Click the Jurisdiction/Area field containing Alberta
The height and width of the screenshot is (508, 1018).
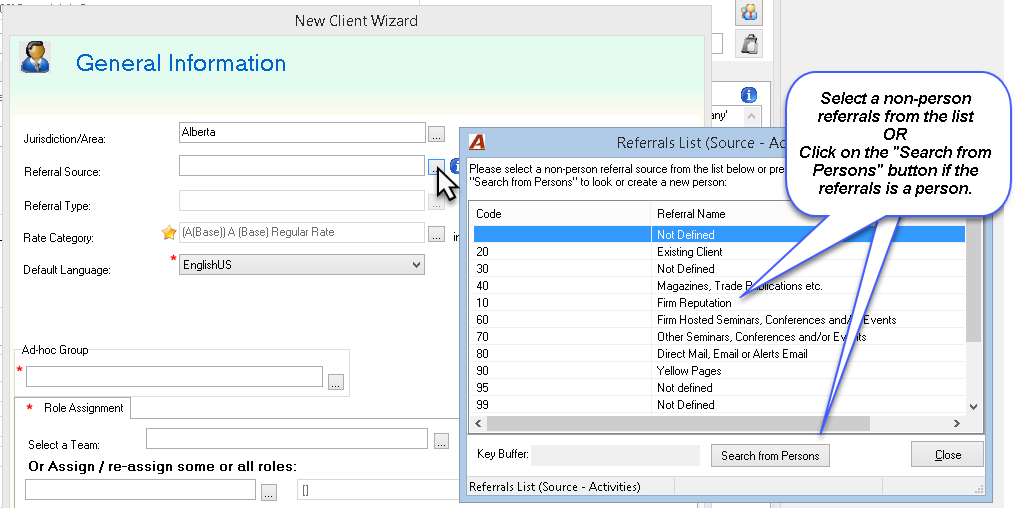302,133
